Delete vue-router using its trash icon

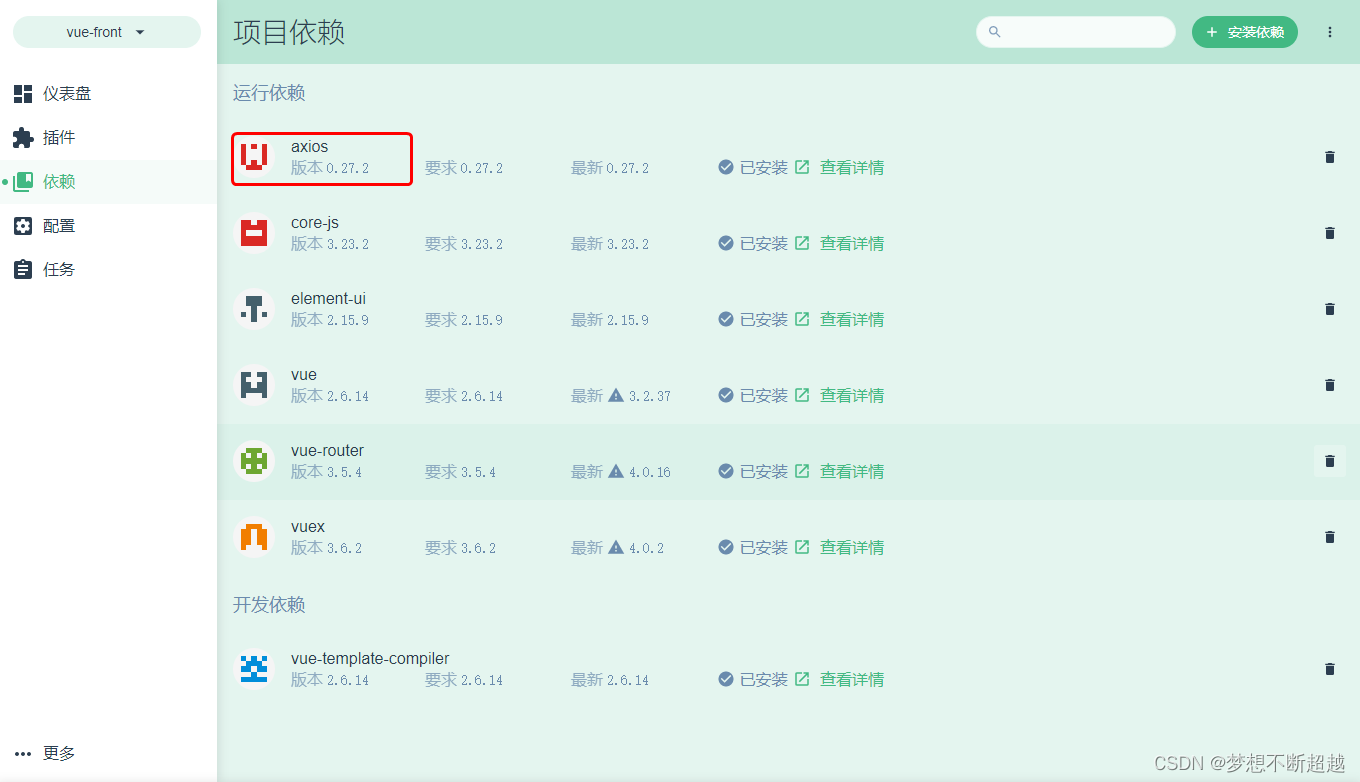(x=1330, y=461)
